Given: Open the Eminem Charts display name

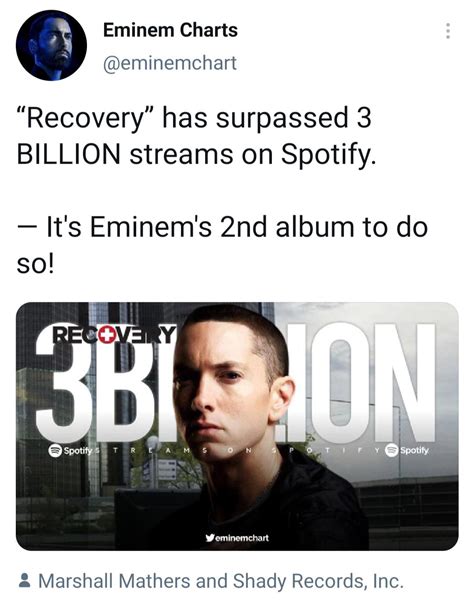Looking at the screenshot, I should pos(170,30).
